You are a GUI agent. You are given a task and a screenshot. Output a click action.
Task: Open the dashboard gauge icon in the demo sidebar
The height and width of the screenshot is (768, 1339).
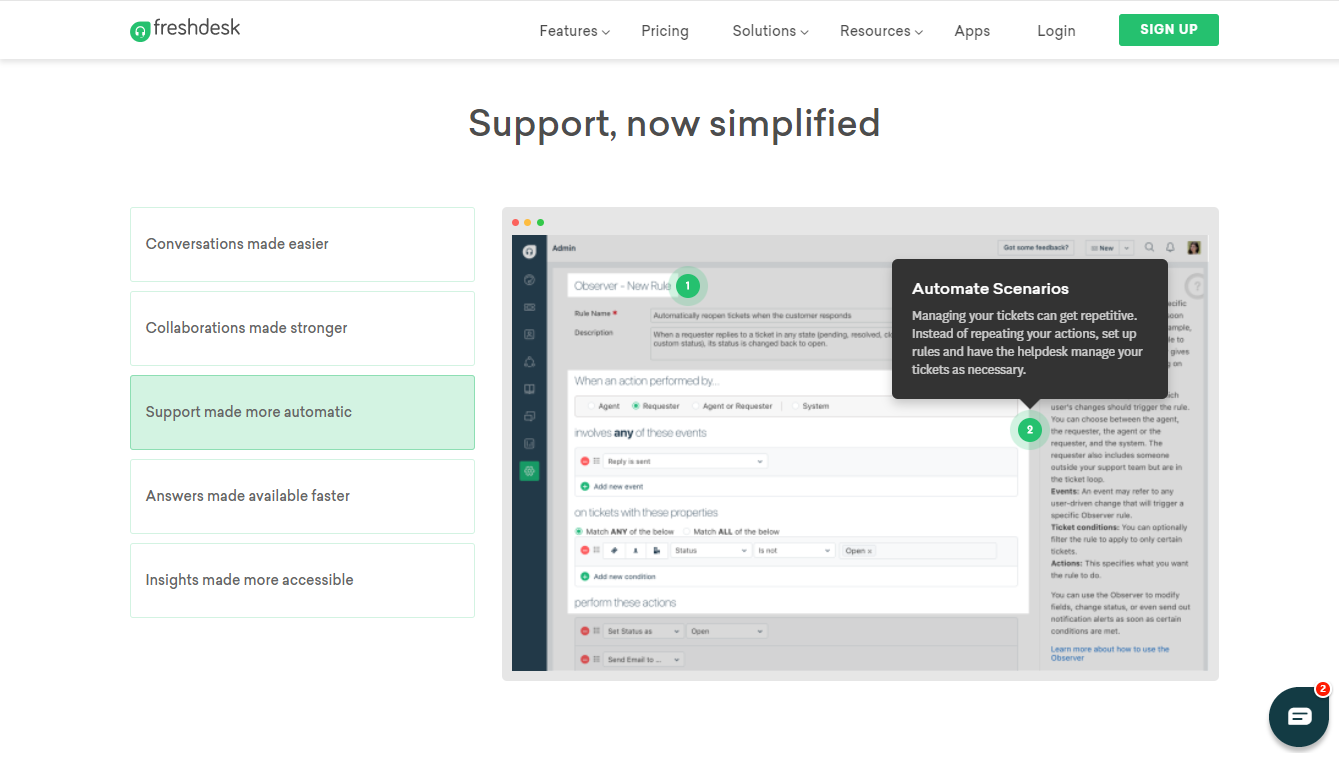point(529,280)
